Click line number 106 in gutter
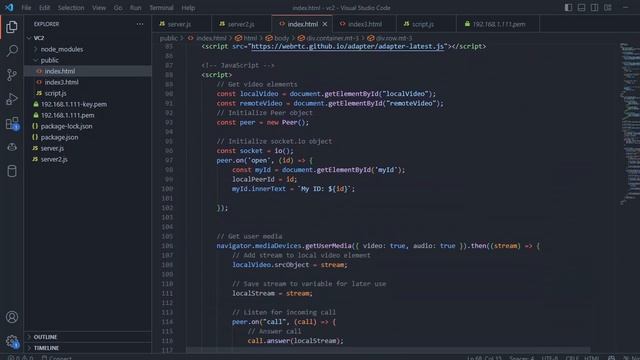This screenshot has height=360, width=640. coord(167,246)
